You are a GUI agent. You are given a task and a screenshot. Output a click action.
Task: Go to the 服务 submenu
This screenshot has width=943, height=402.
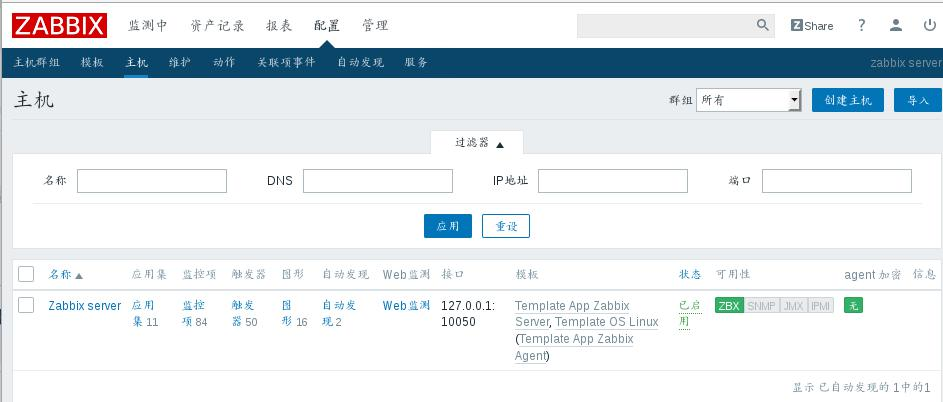click(416, 63)
